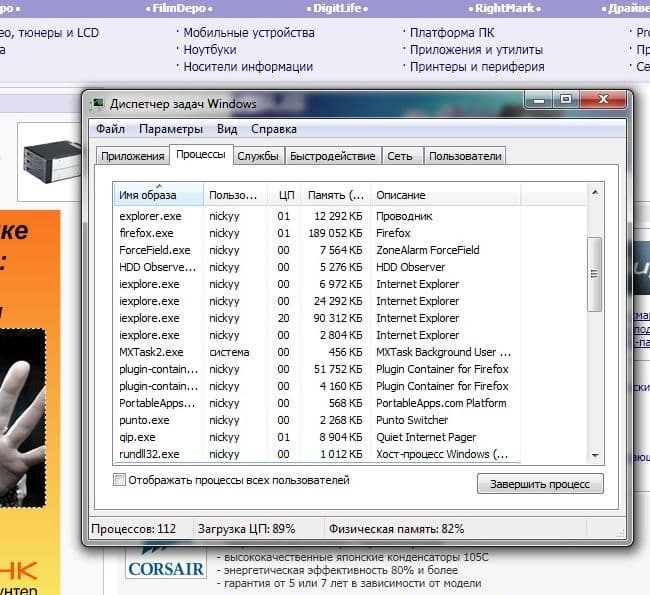Select plugin-contain... using 51 752 КБ
The height and width of the screenshot is (595, 650).
(x=317, y=369)
